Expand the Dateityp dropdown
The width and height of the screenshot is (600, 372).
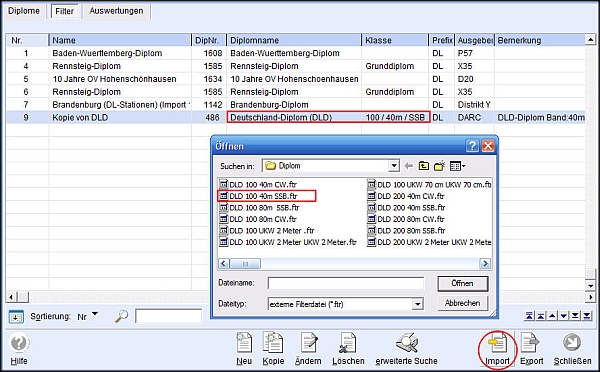(417, 304)
